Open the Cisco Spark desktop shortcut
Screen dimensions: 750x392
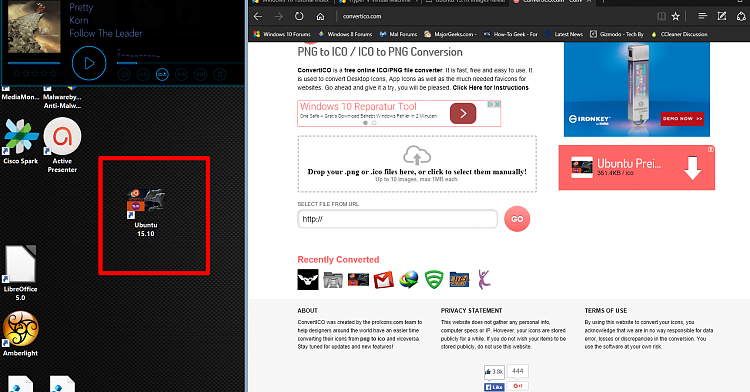pos(21,142)
